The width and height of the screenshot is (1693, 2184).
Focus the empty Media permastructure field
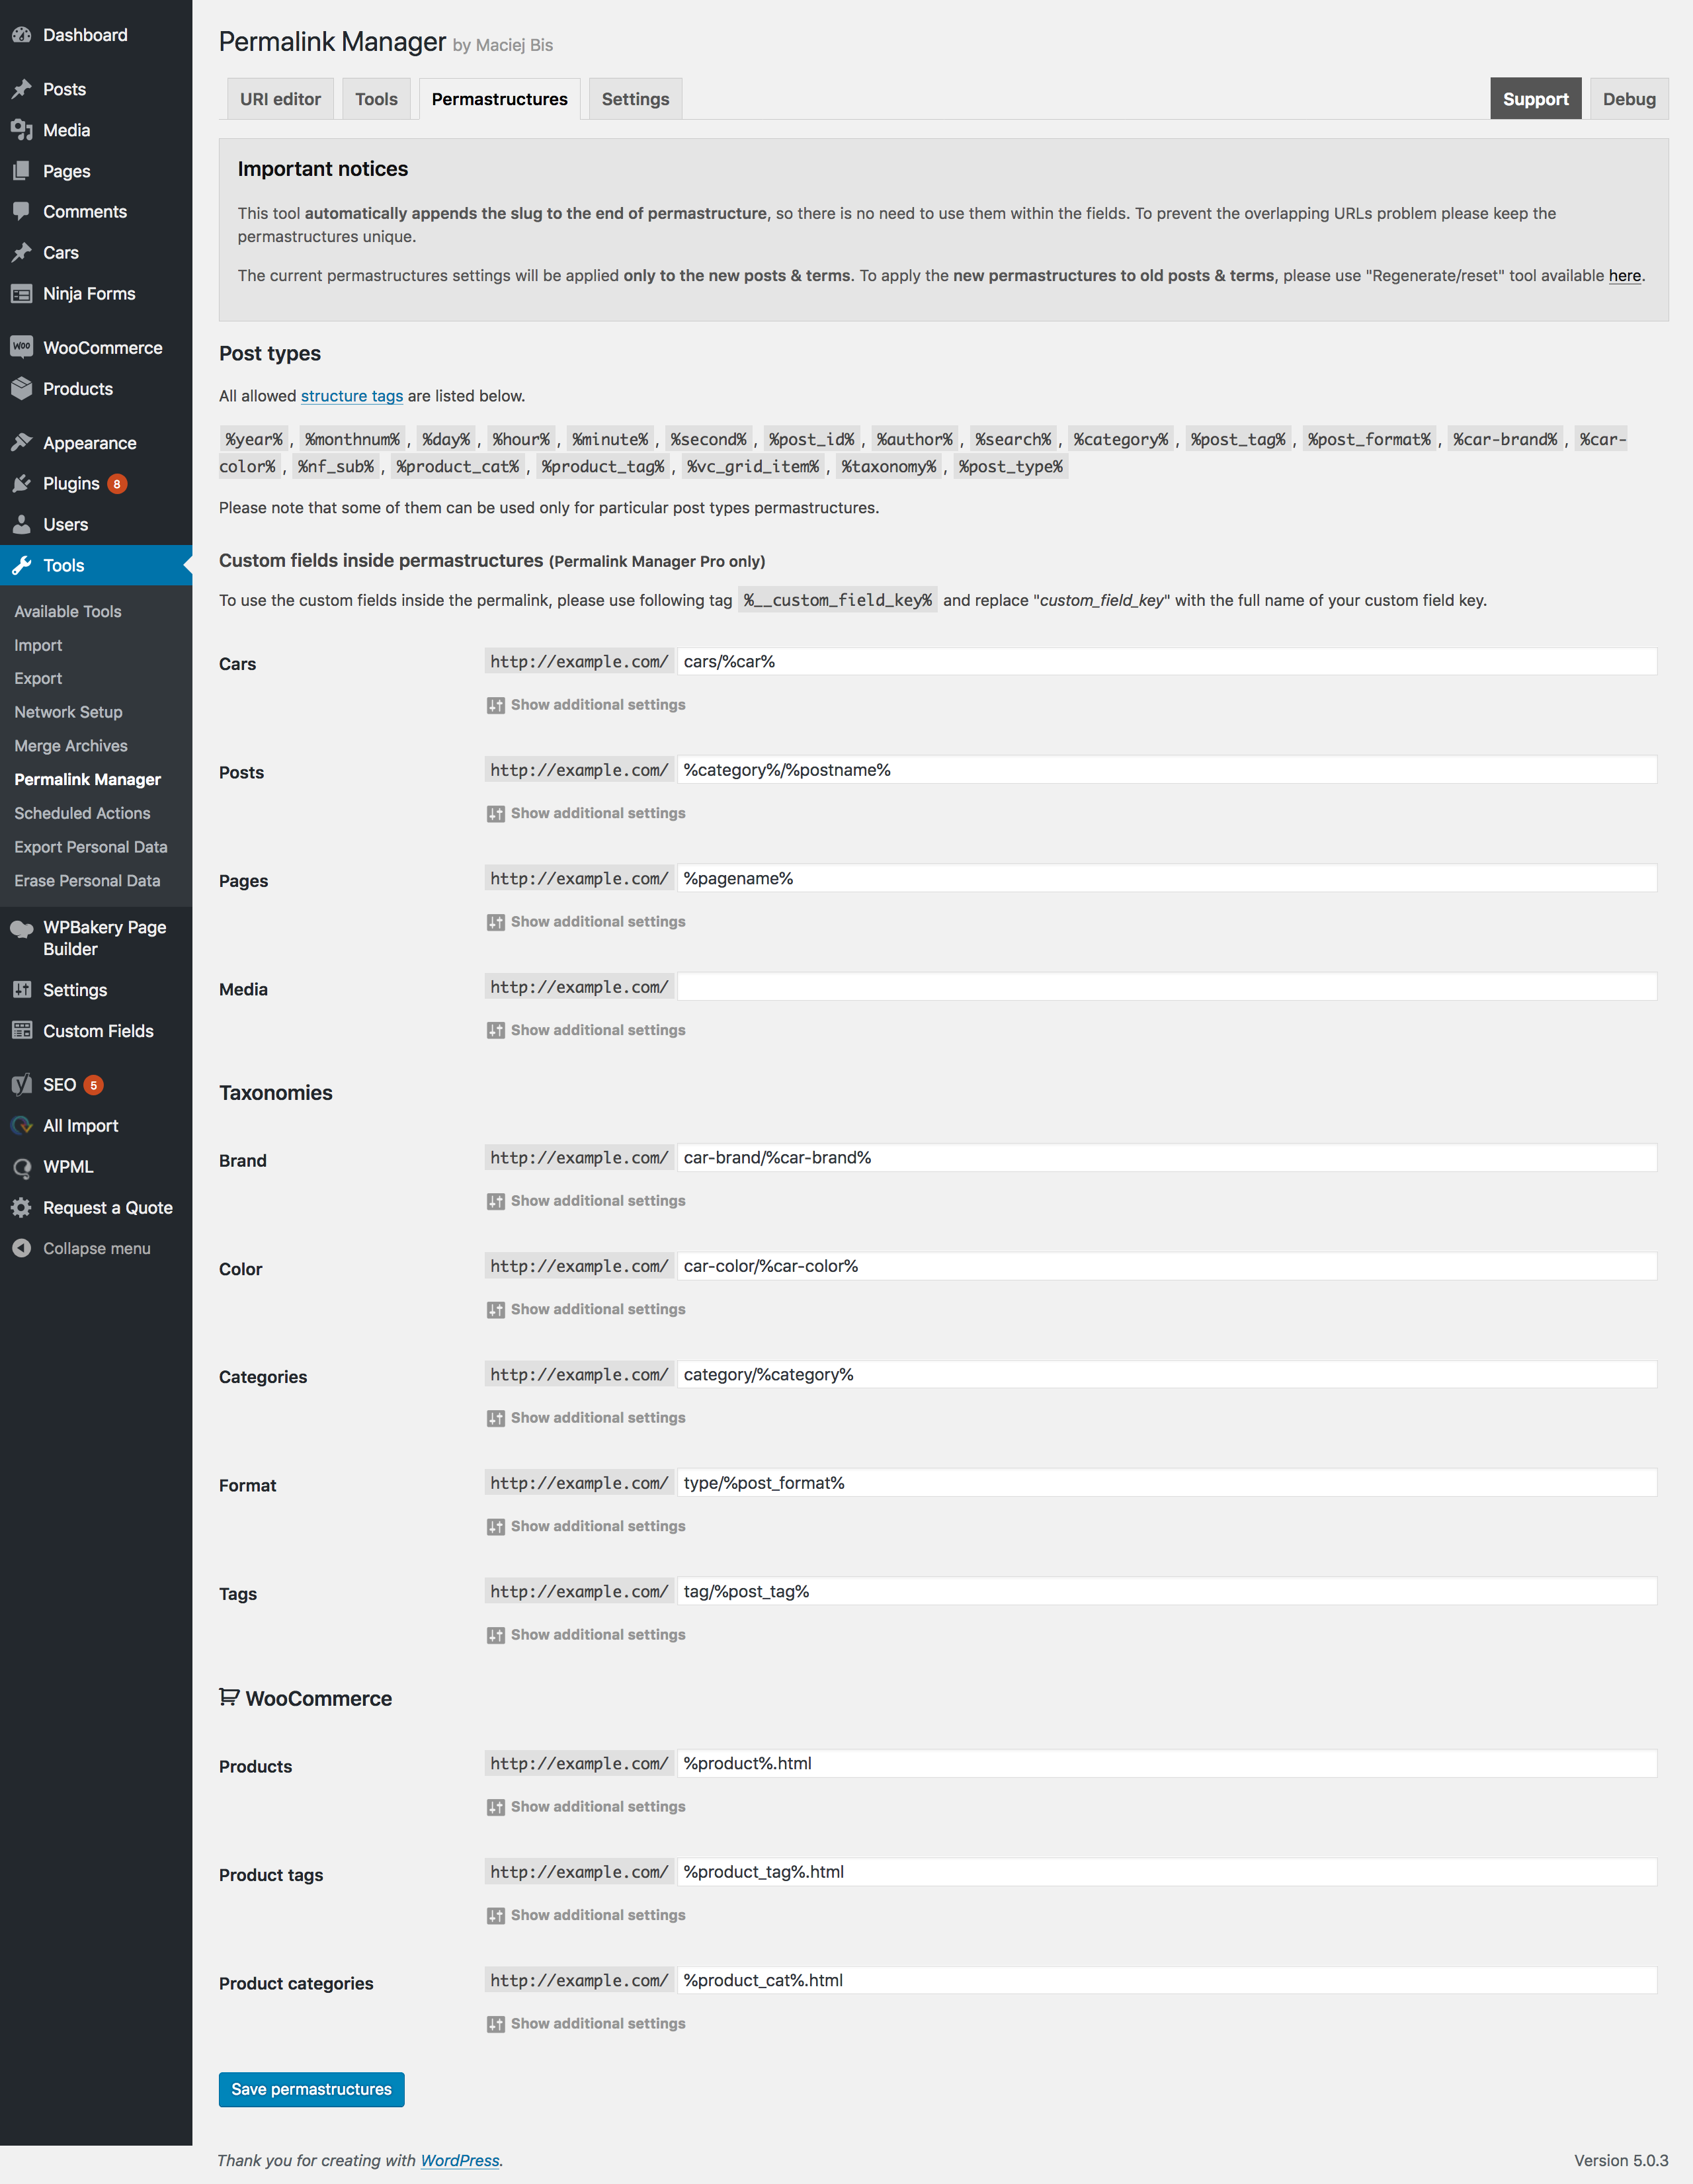(1167, 987)
